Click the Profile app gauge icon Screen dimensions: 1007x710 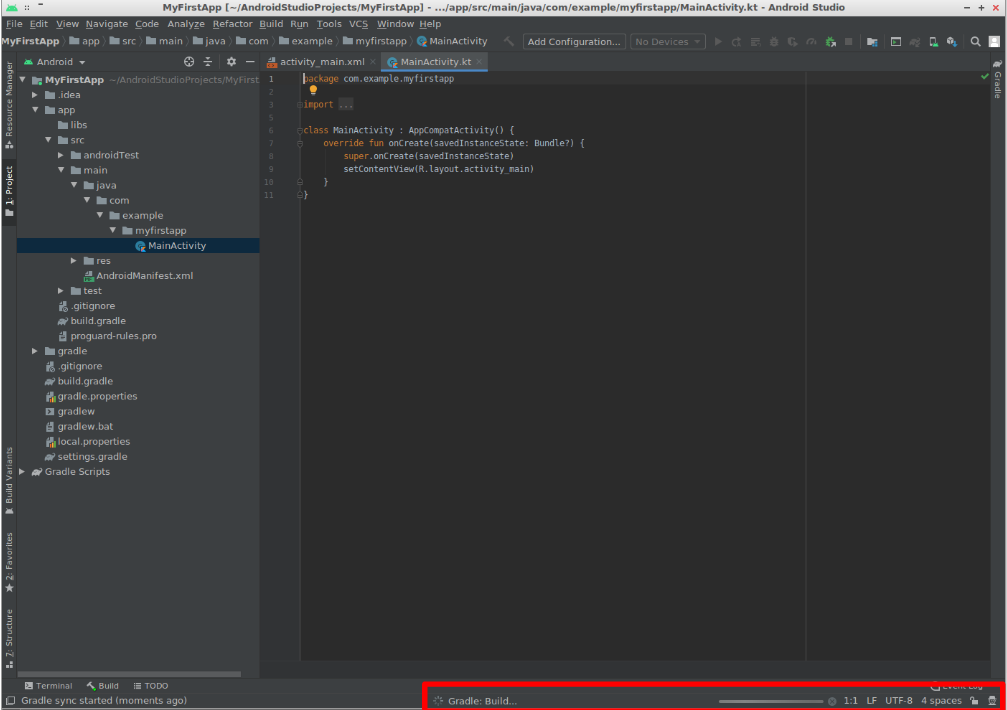tap(811, 42)
